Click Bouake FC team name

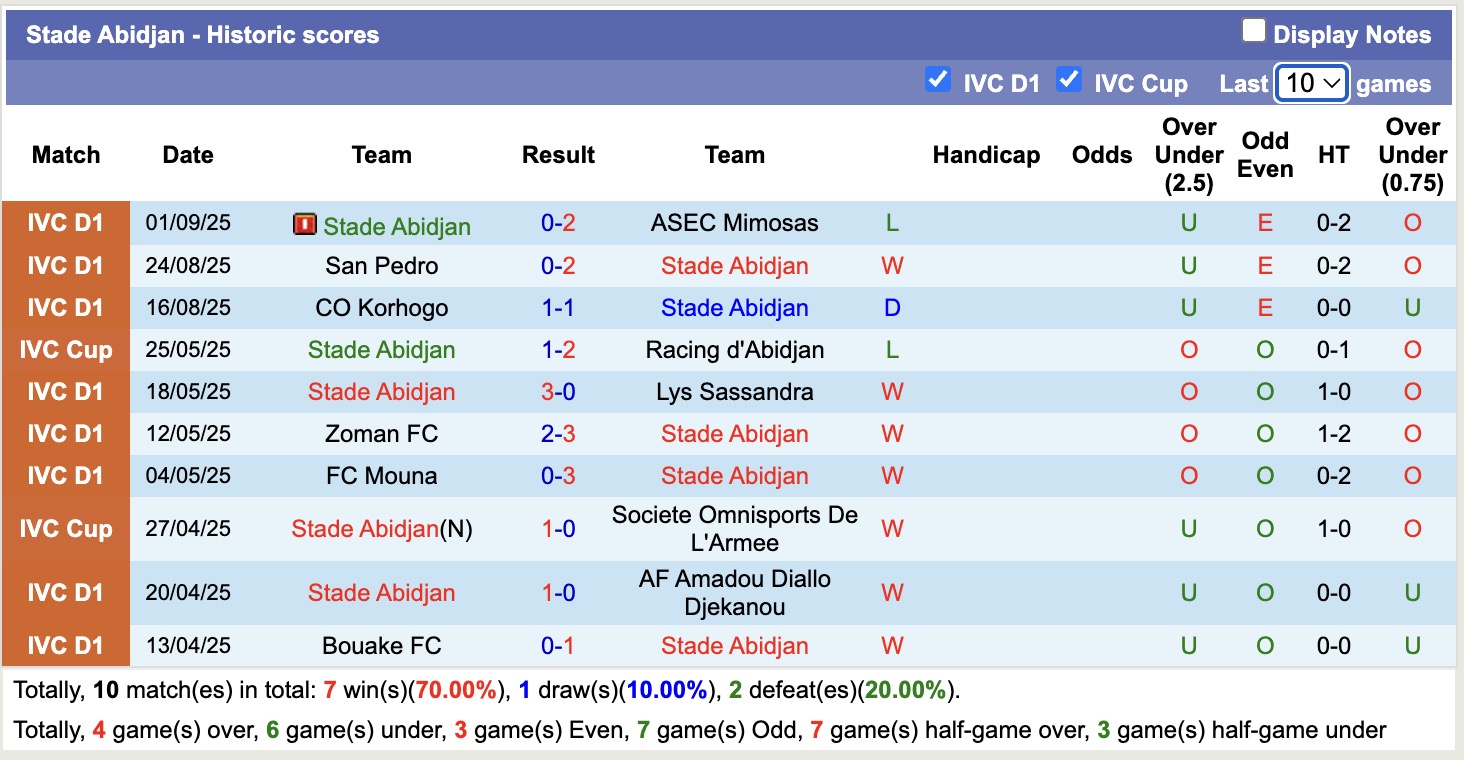[381, 646]
